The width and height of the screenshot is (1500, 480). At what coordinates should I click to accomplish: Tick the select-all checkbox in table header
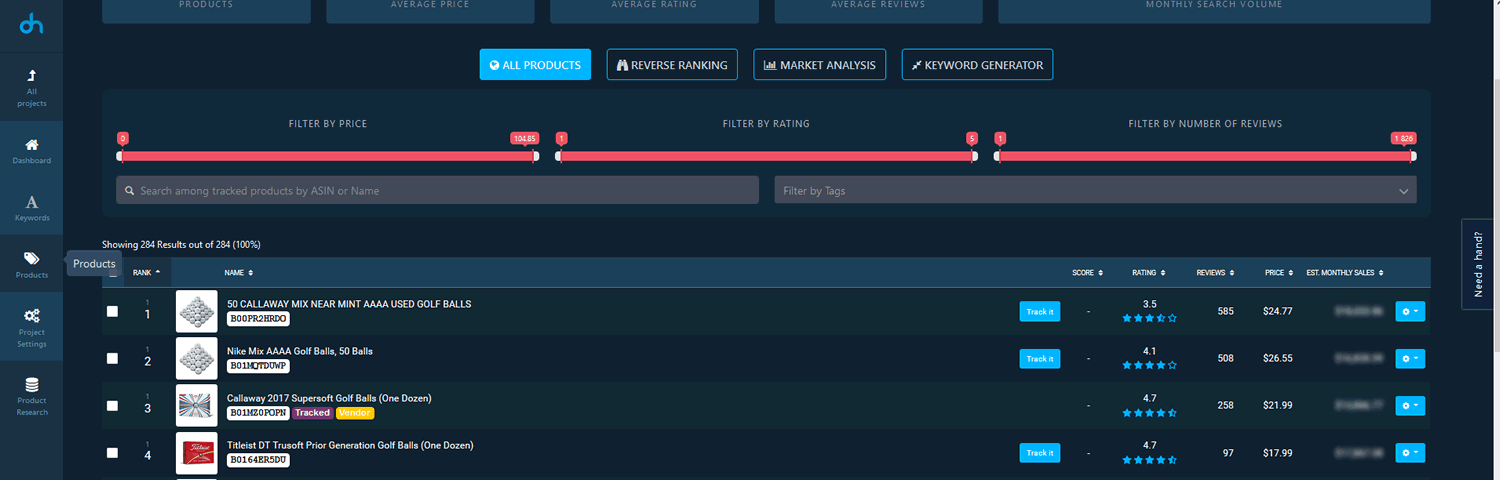pyautogui.click(x=112, y=273)
